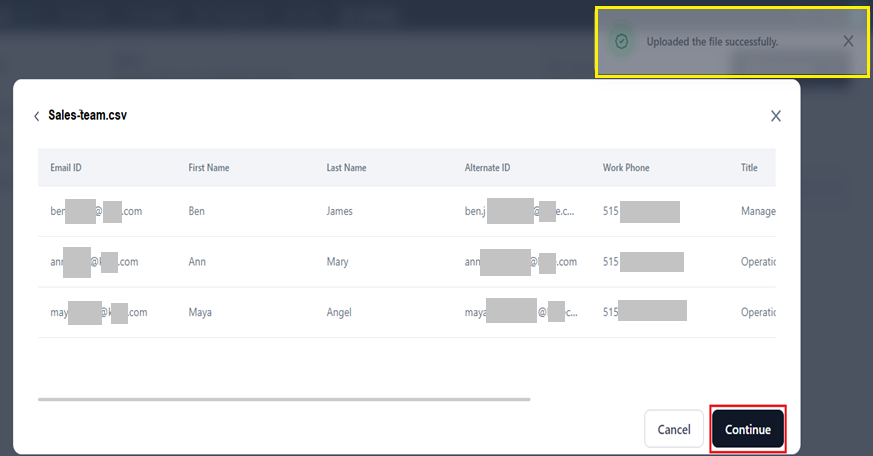Click the last name cell Mary
The image size is (873, 456).
[337, 262]
